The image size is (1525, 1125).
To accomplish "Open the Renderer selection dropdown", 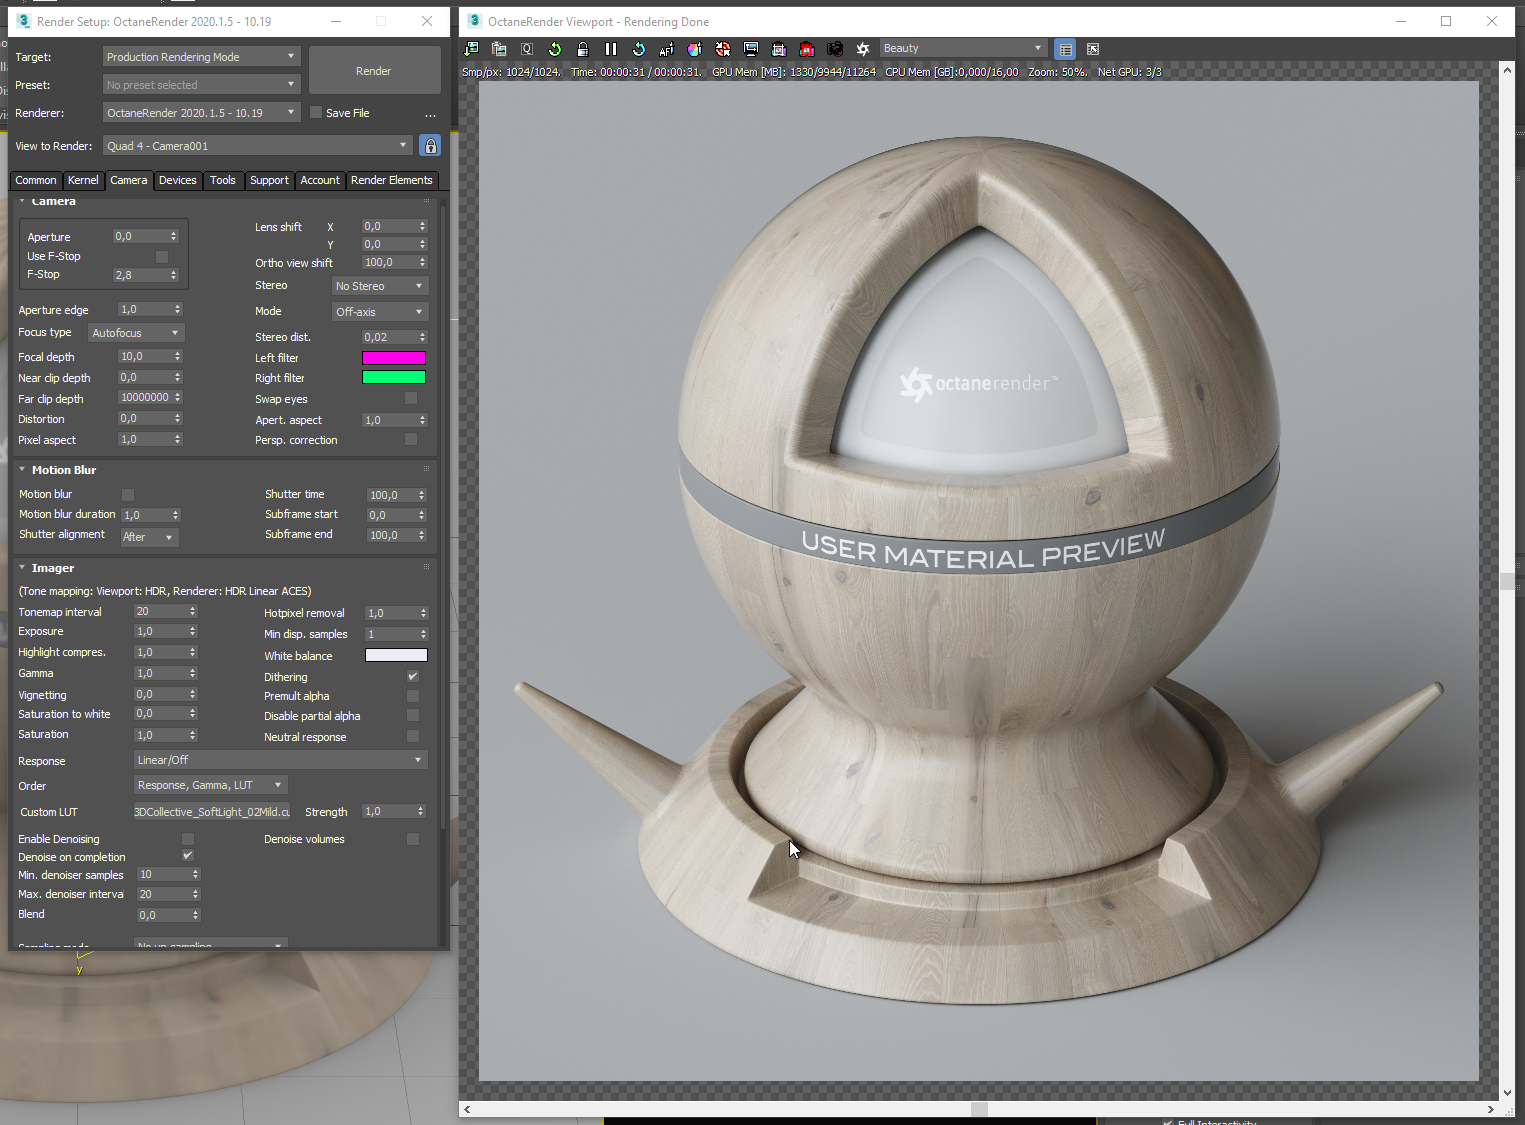I will [x=201, y=113].
